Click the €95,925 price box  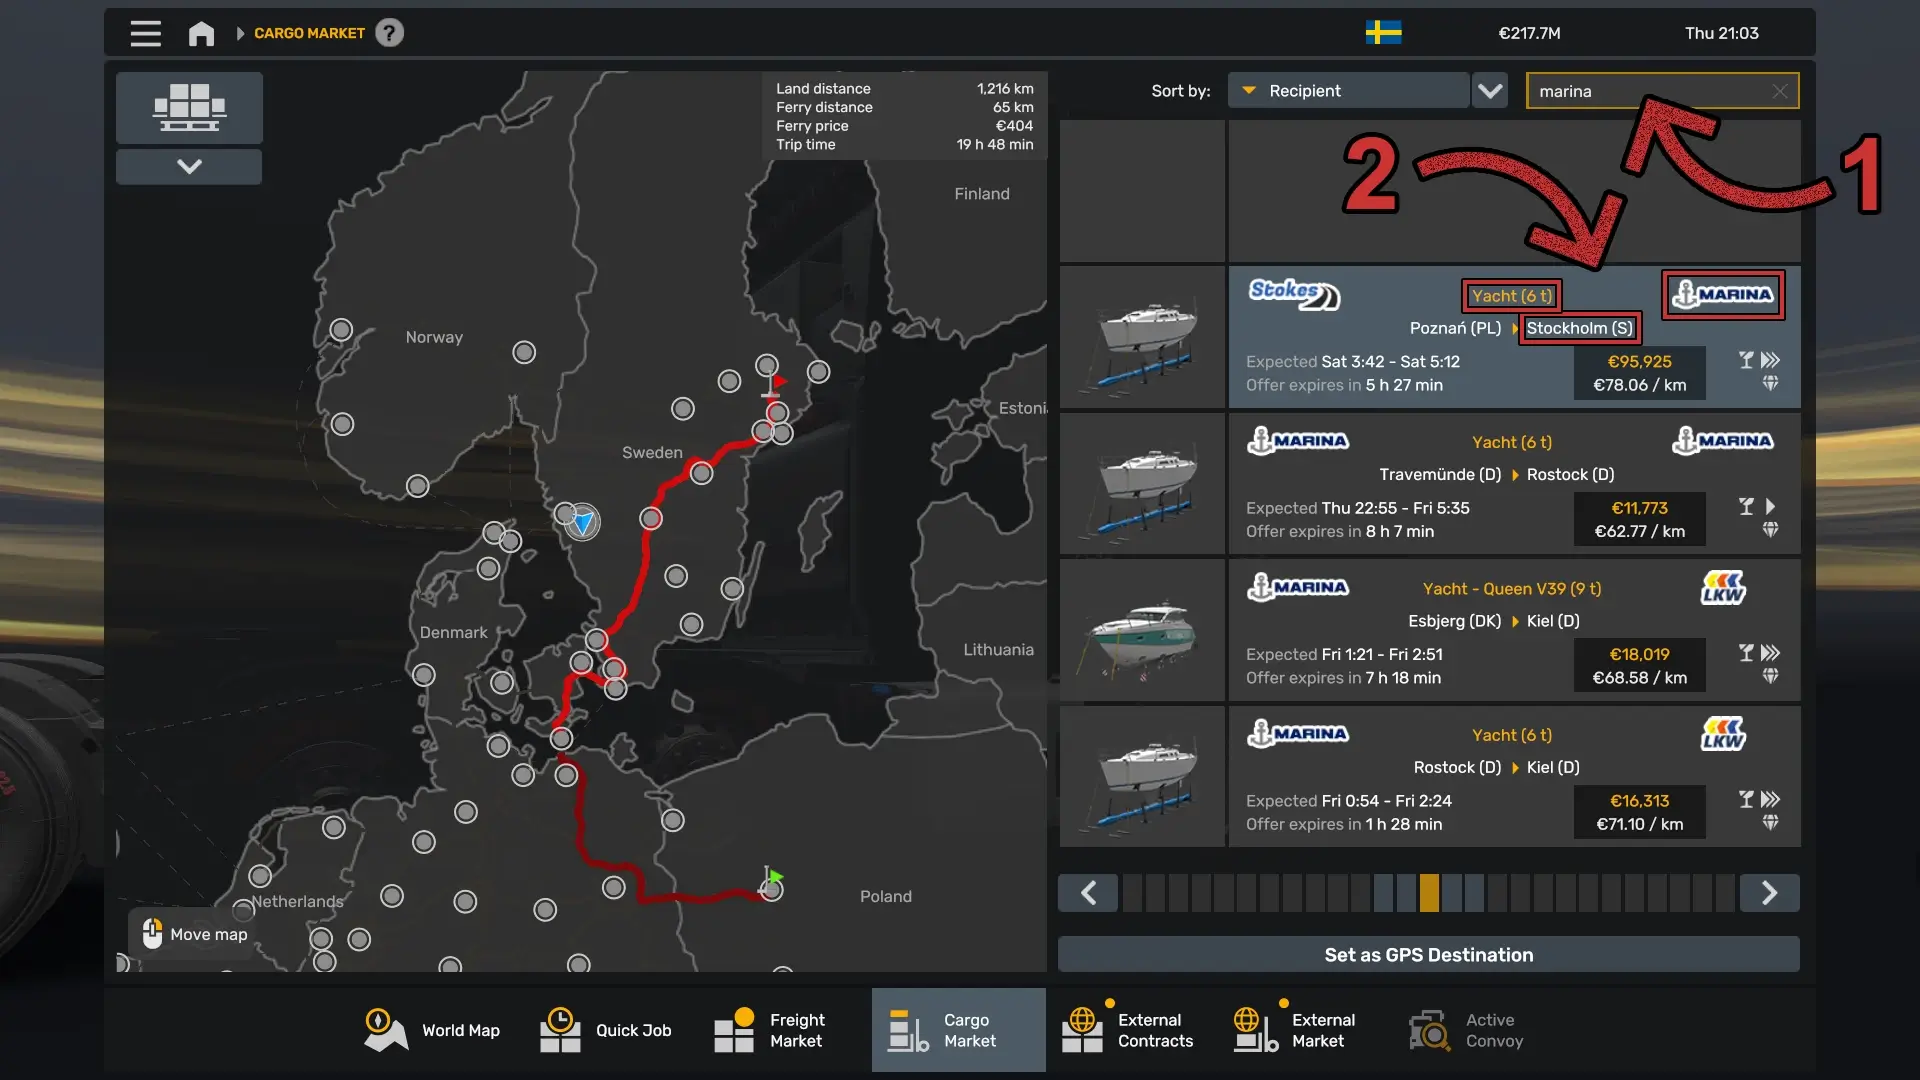[1639, 373]
